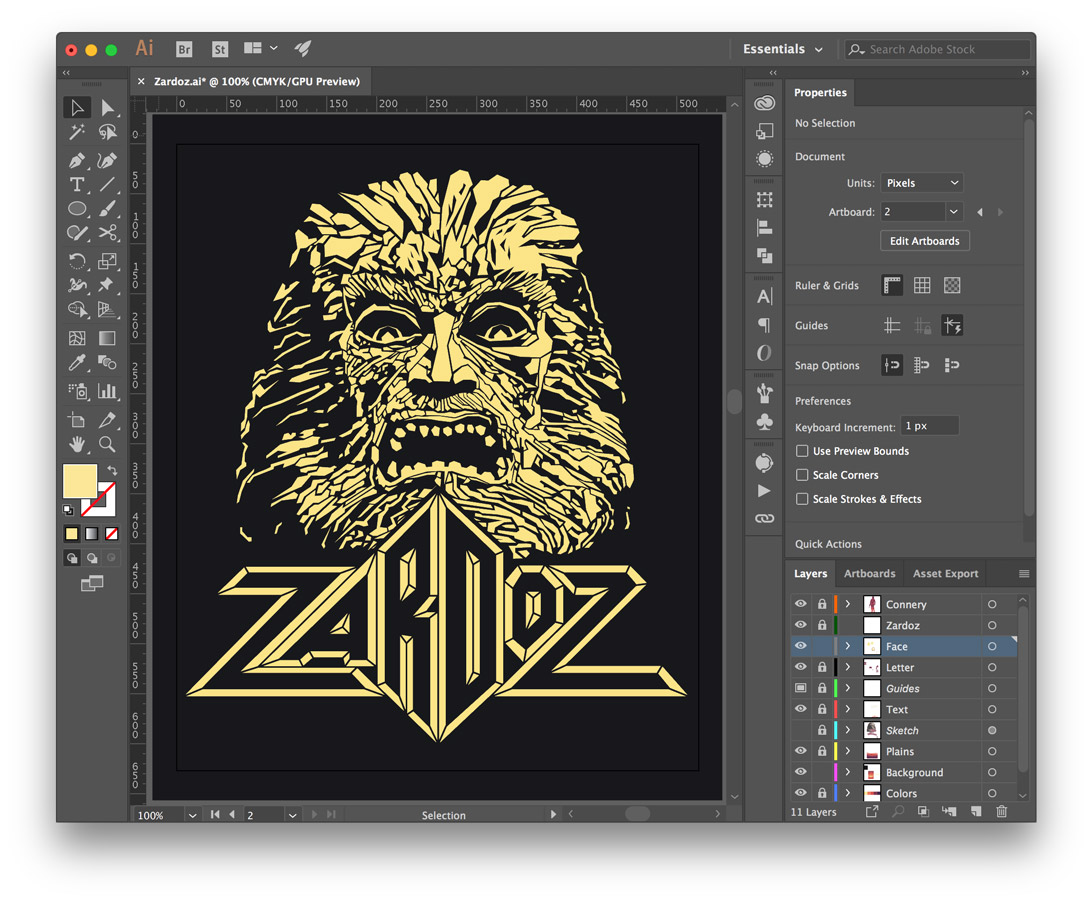Select the Gradient tool
Screen dimensions: 1092x902
tap(107, 338)
